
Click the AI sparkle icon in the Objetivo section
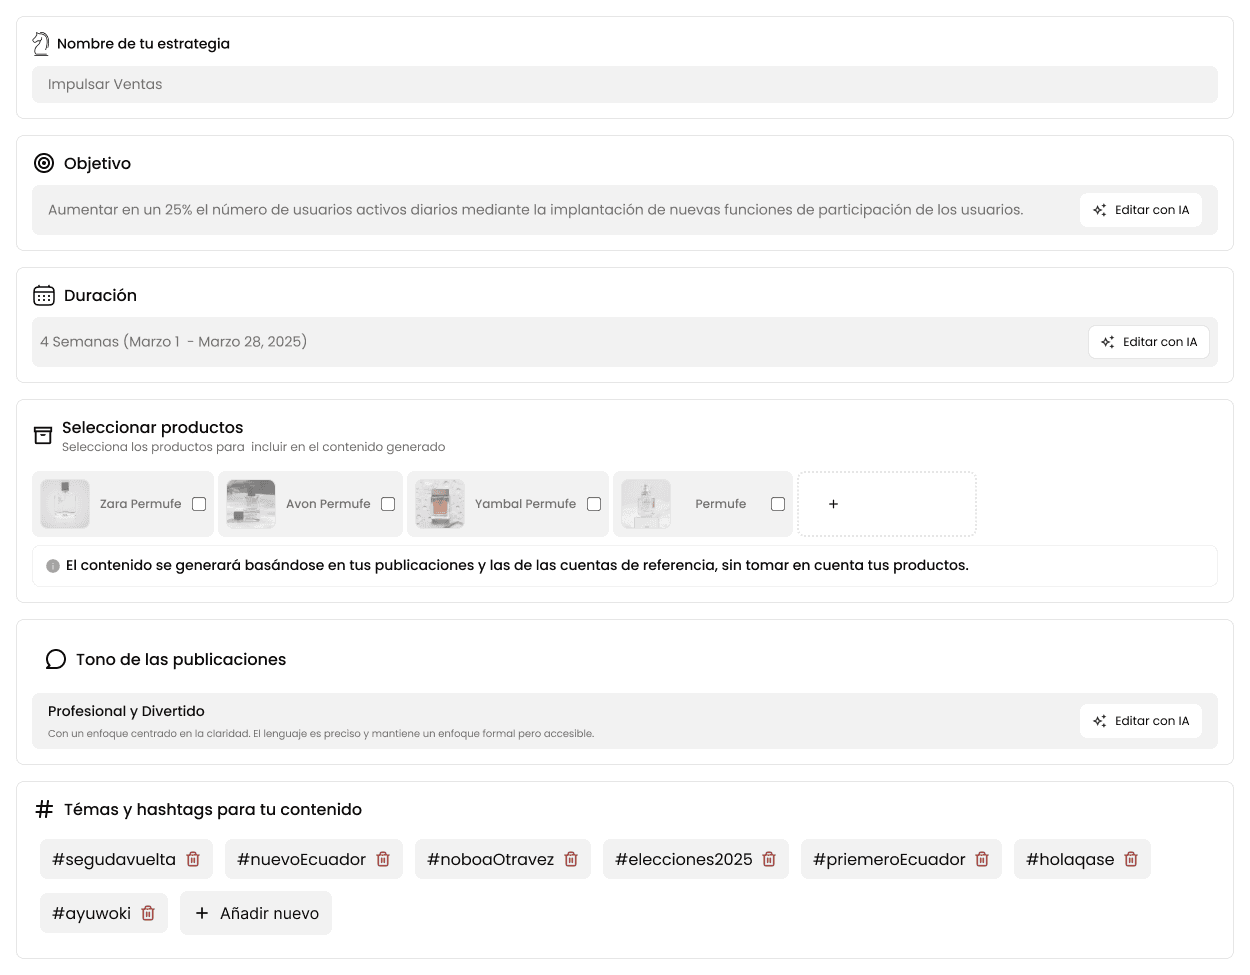coord(1099,210)
